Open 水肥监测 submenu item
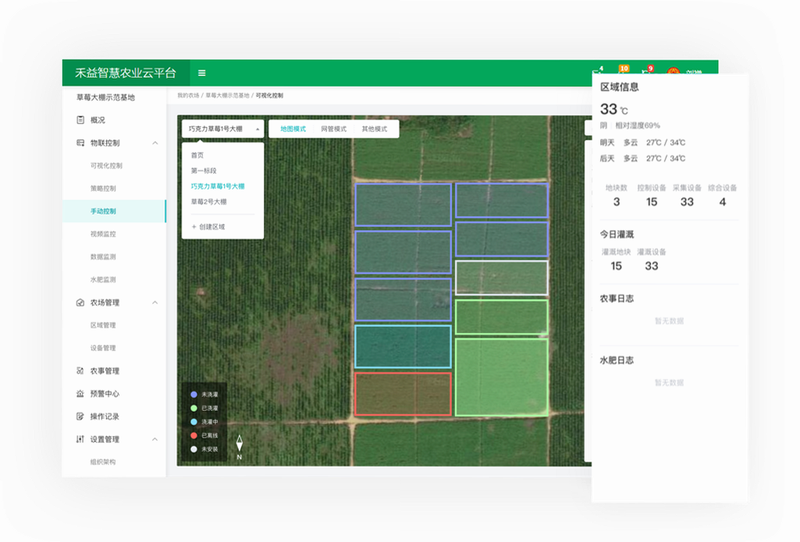Image resolution: width=800 pixels, height=542 pixels. pos(103,280)
